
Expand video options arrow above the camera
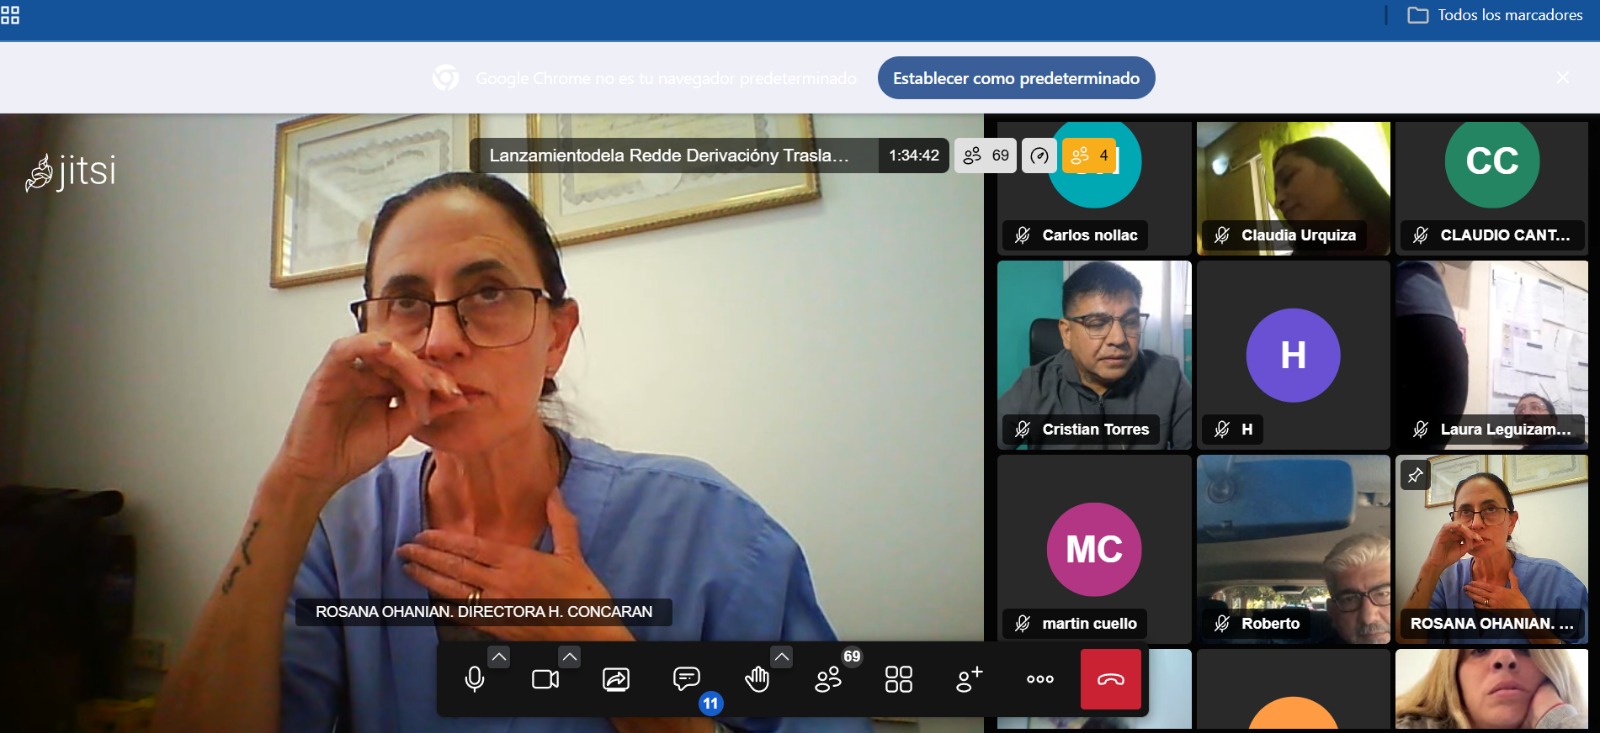tap(569, 657)
